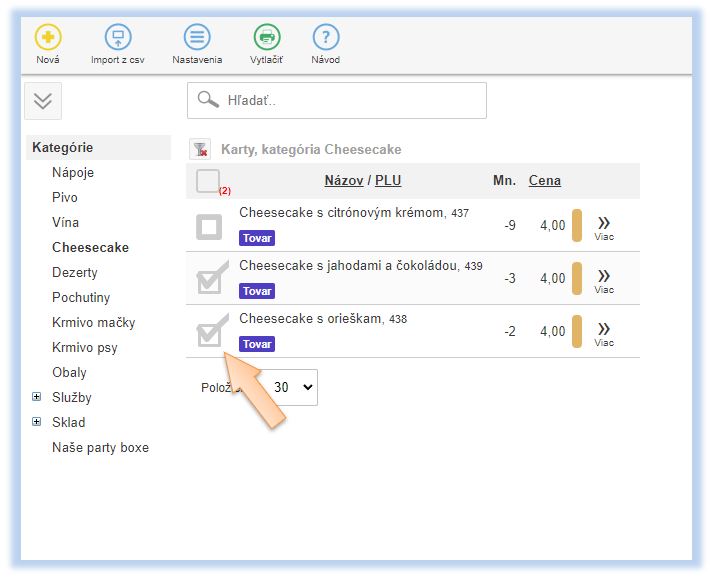Expand the Služby category
The image size is (711, 580).
37,397
